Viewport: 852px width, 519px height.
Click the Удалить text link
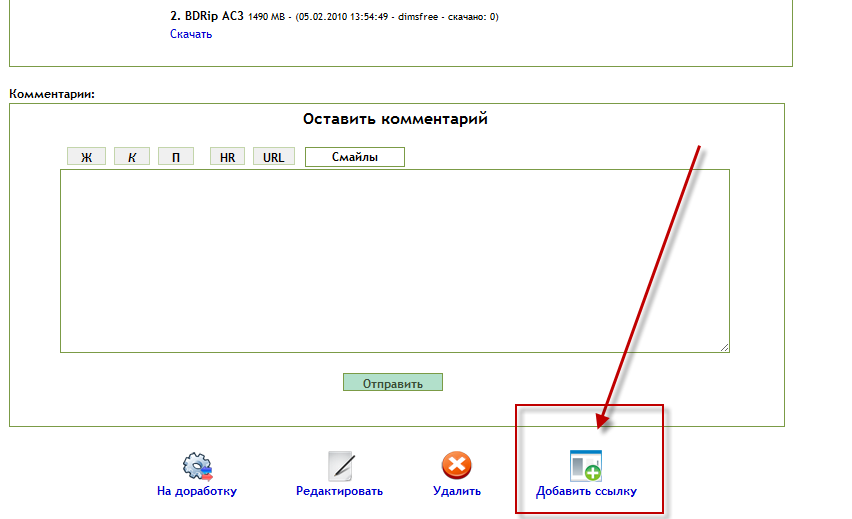point(456,491)
